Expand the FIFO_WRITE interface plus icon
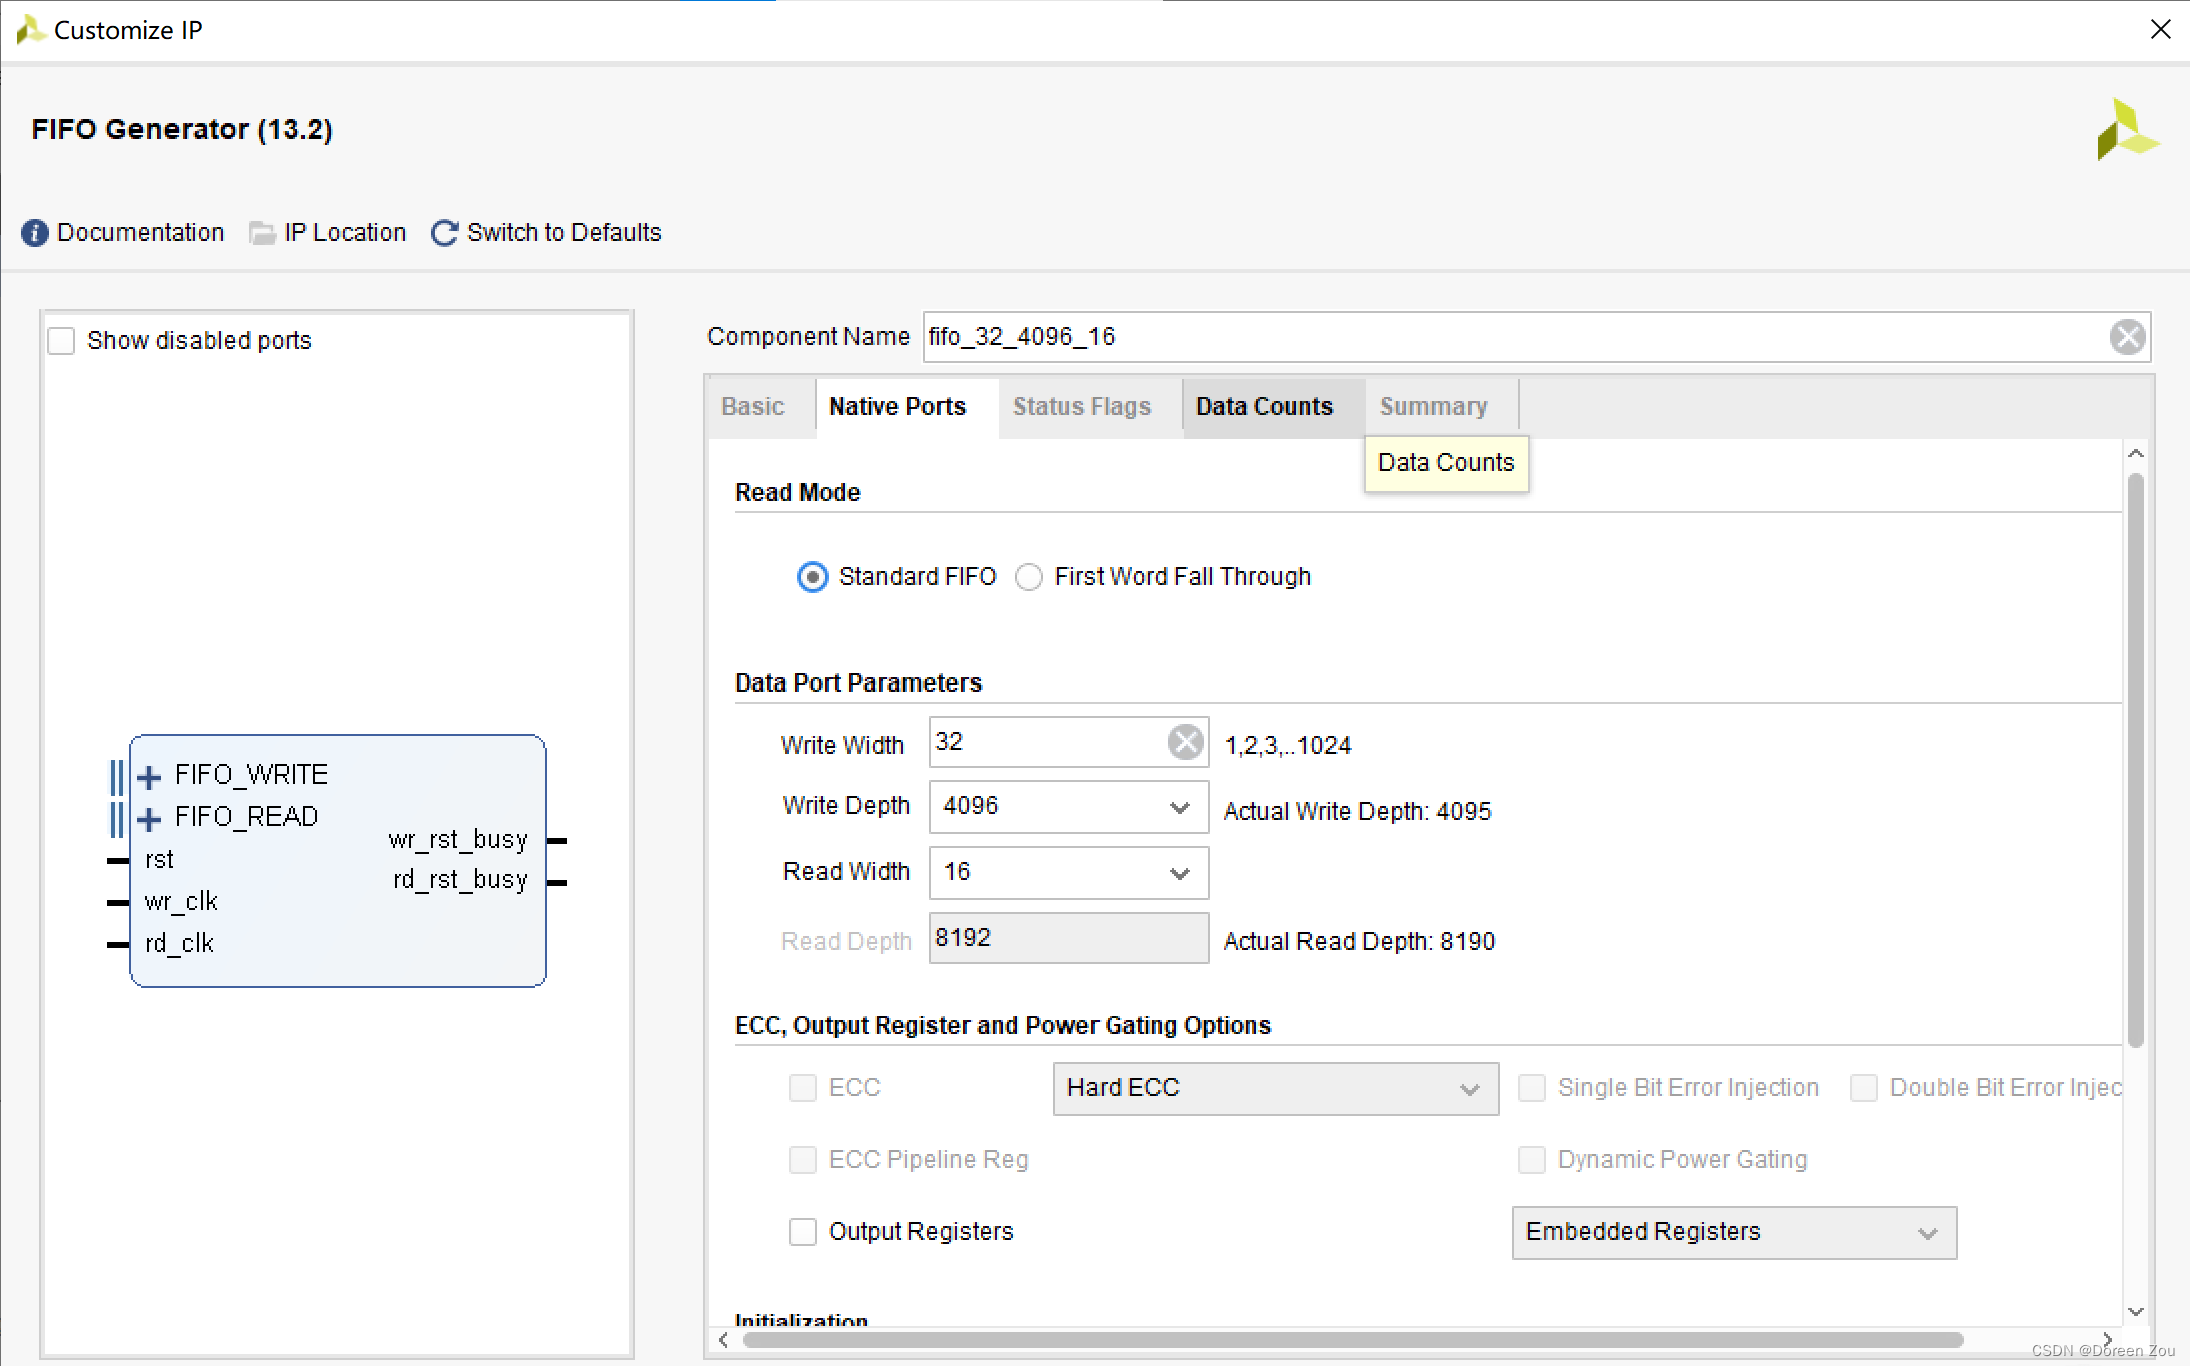 pyautogui.click(x=149, y=777)
